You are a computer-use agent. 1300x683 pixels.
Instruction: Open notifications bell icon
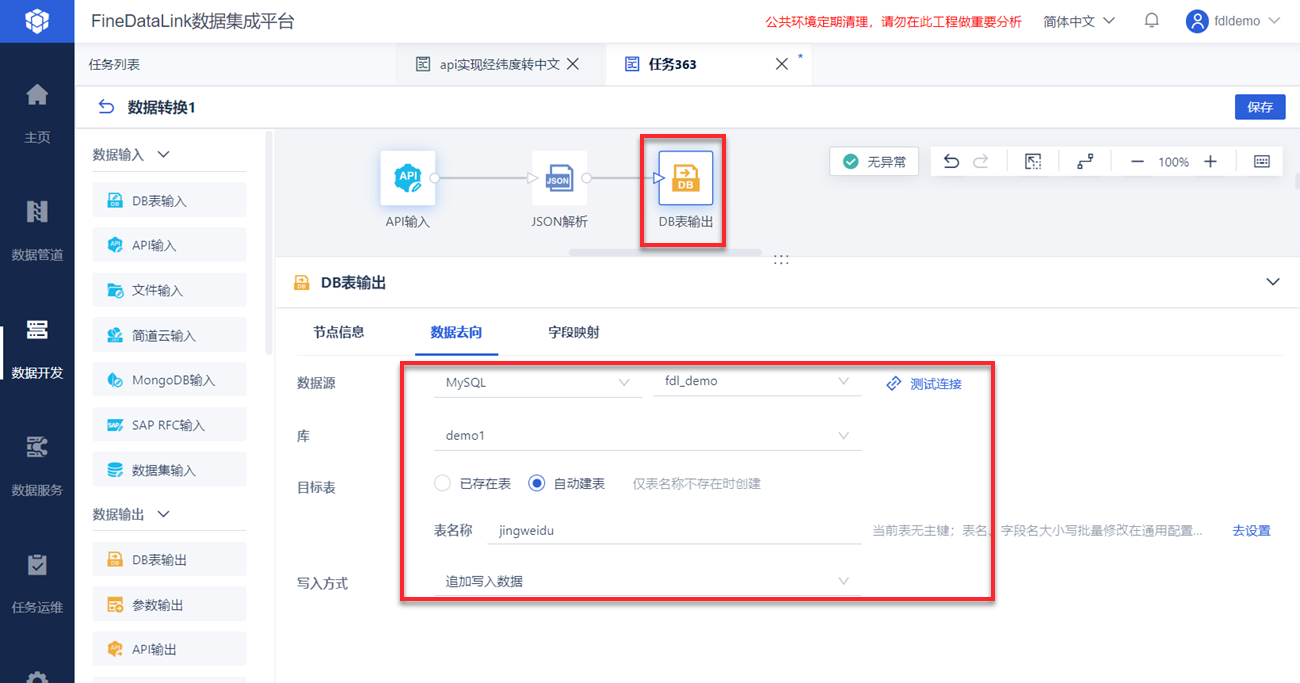point(1152,21)
